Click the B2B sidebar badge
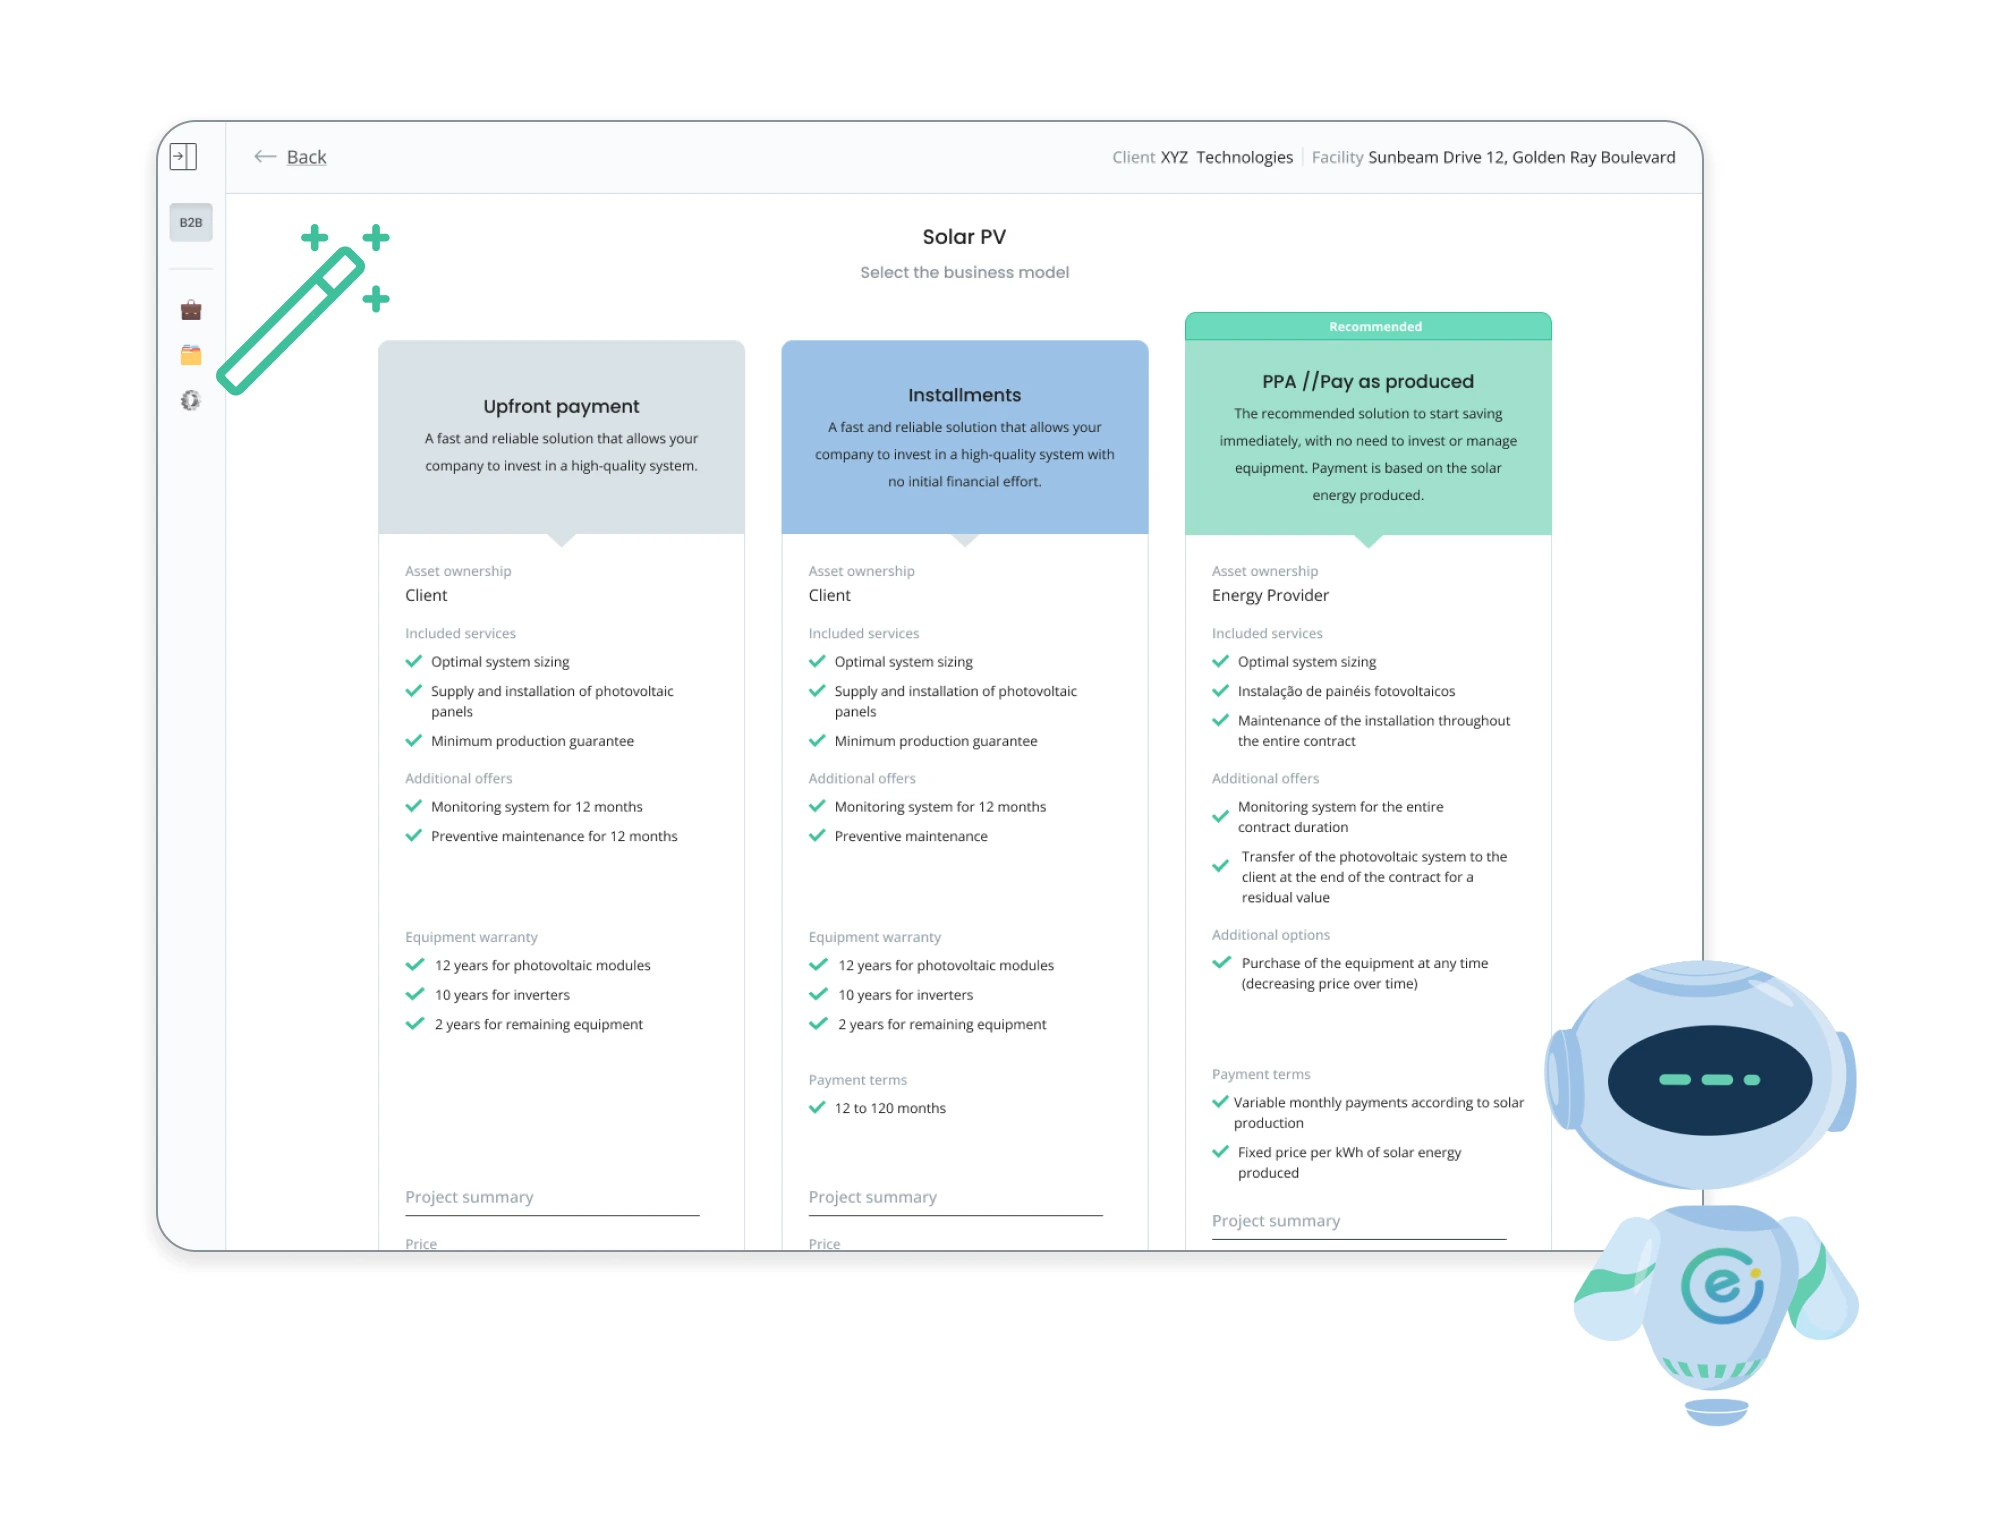The image size is (1996, 1520). pos(190,222)
